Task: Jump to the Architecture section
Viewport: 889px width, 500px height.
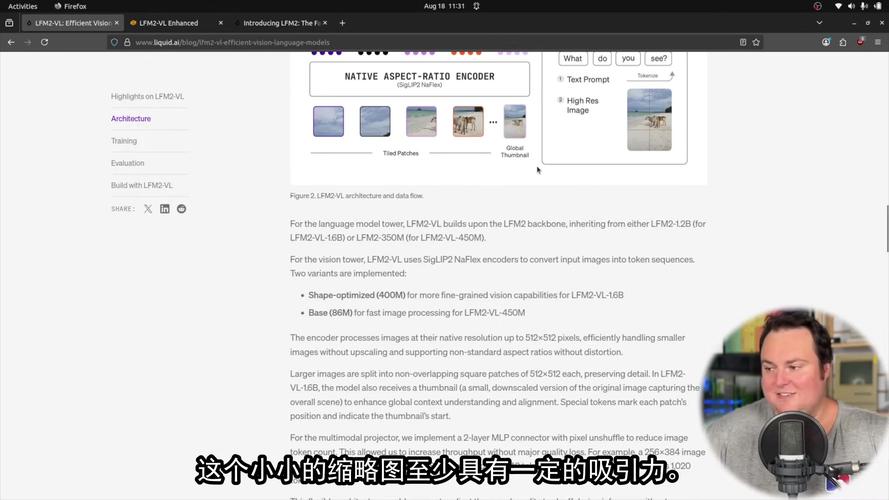Action: click(x=131, y=118)
